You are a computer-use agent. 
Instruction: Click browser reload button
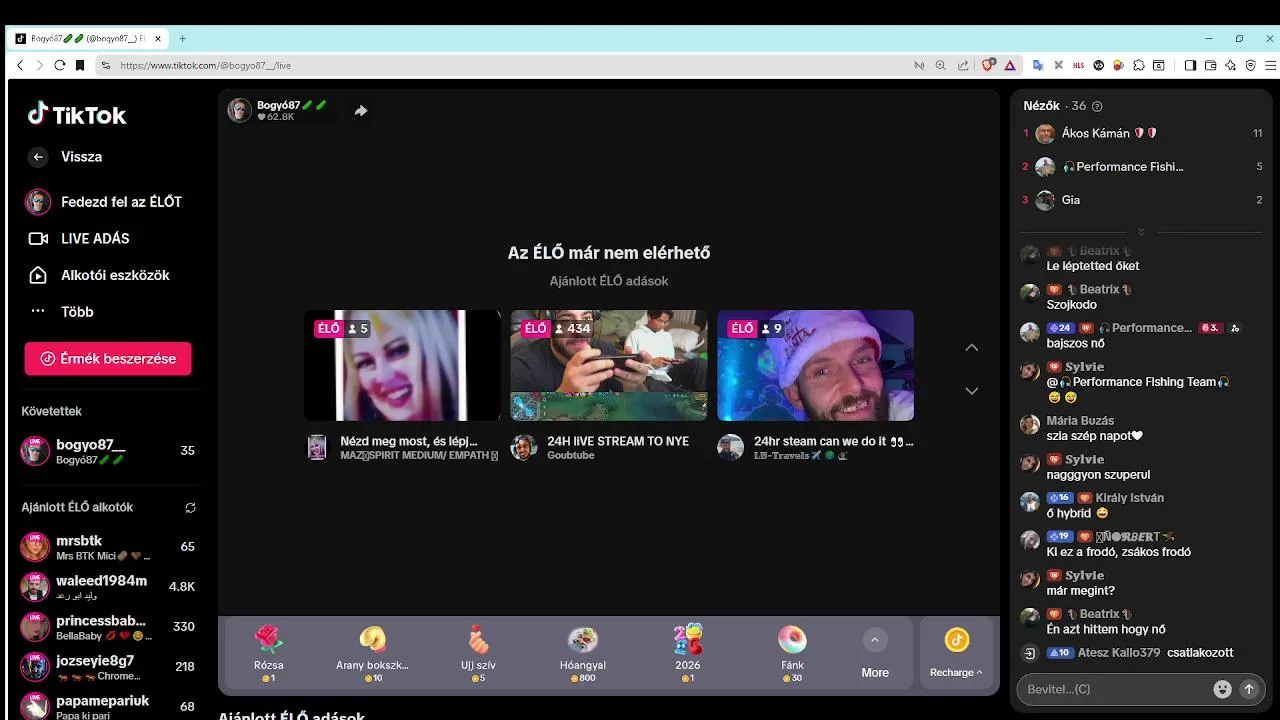click(59, 65)
